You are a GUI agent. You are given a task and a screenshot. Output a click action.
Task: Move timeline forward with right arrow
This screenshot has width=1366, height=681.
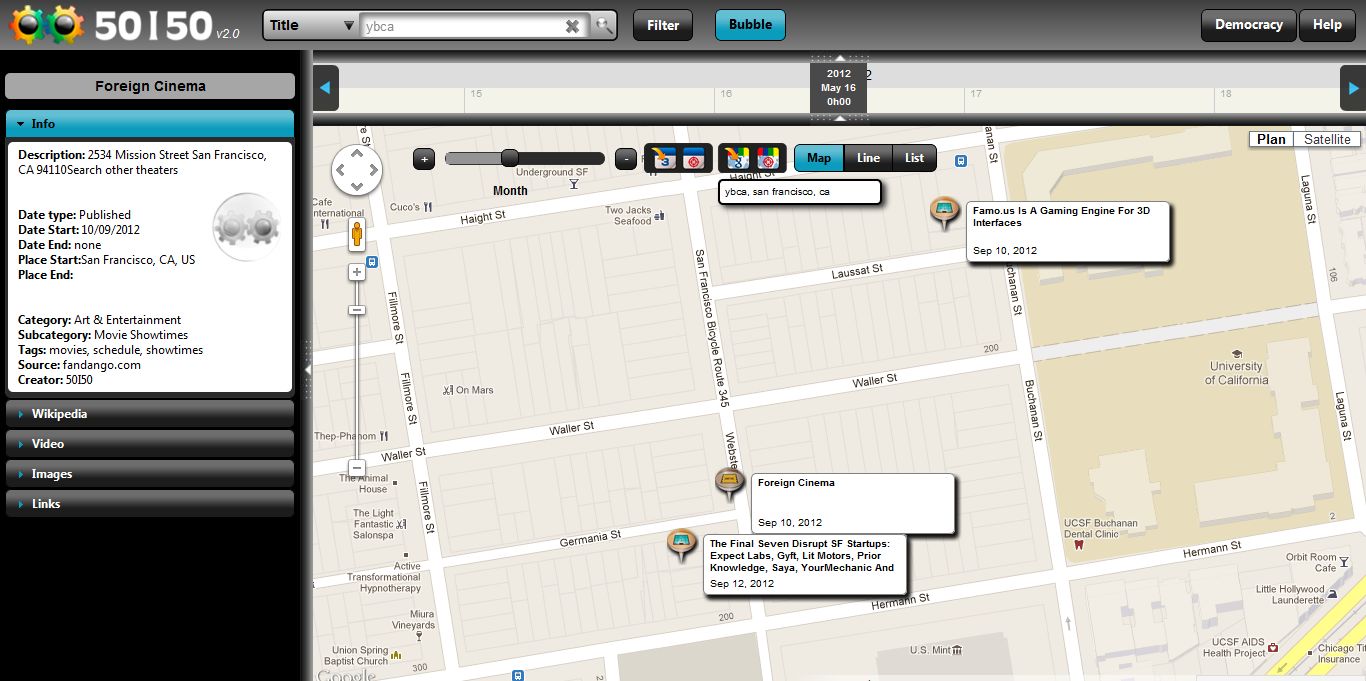1352,88
